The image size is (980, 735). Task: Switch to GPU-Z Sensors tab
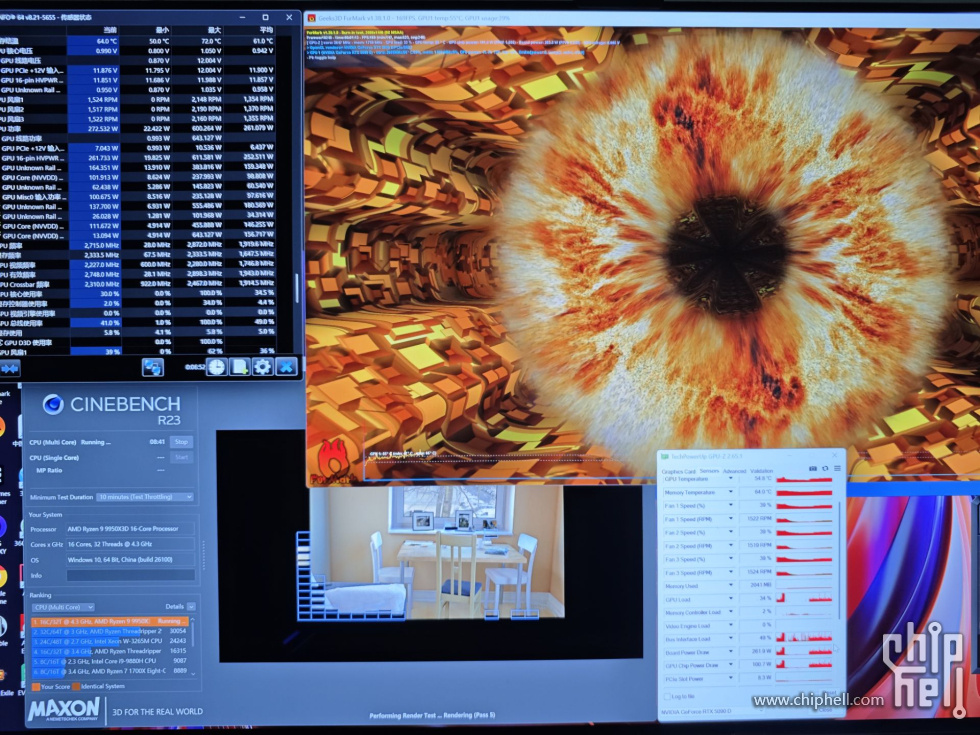click(709, 471)
